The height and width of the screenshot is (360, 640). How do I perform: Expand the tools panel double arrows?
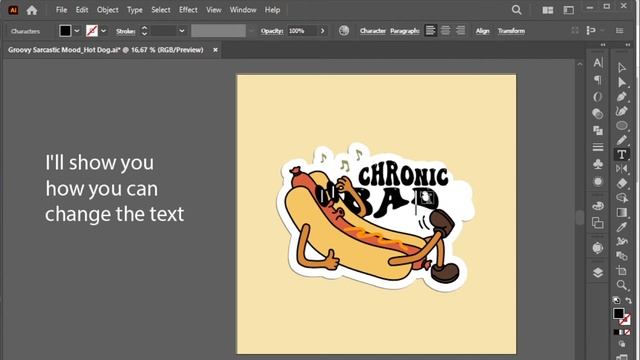pos(628,45)
